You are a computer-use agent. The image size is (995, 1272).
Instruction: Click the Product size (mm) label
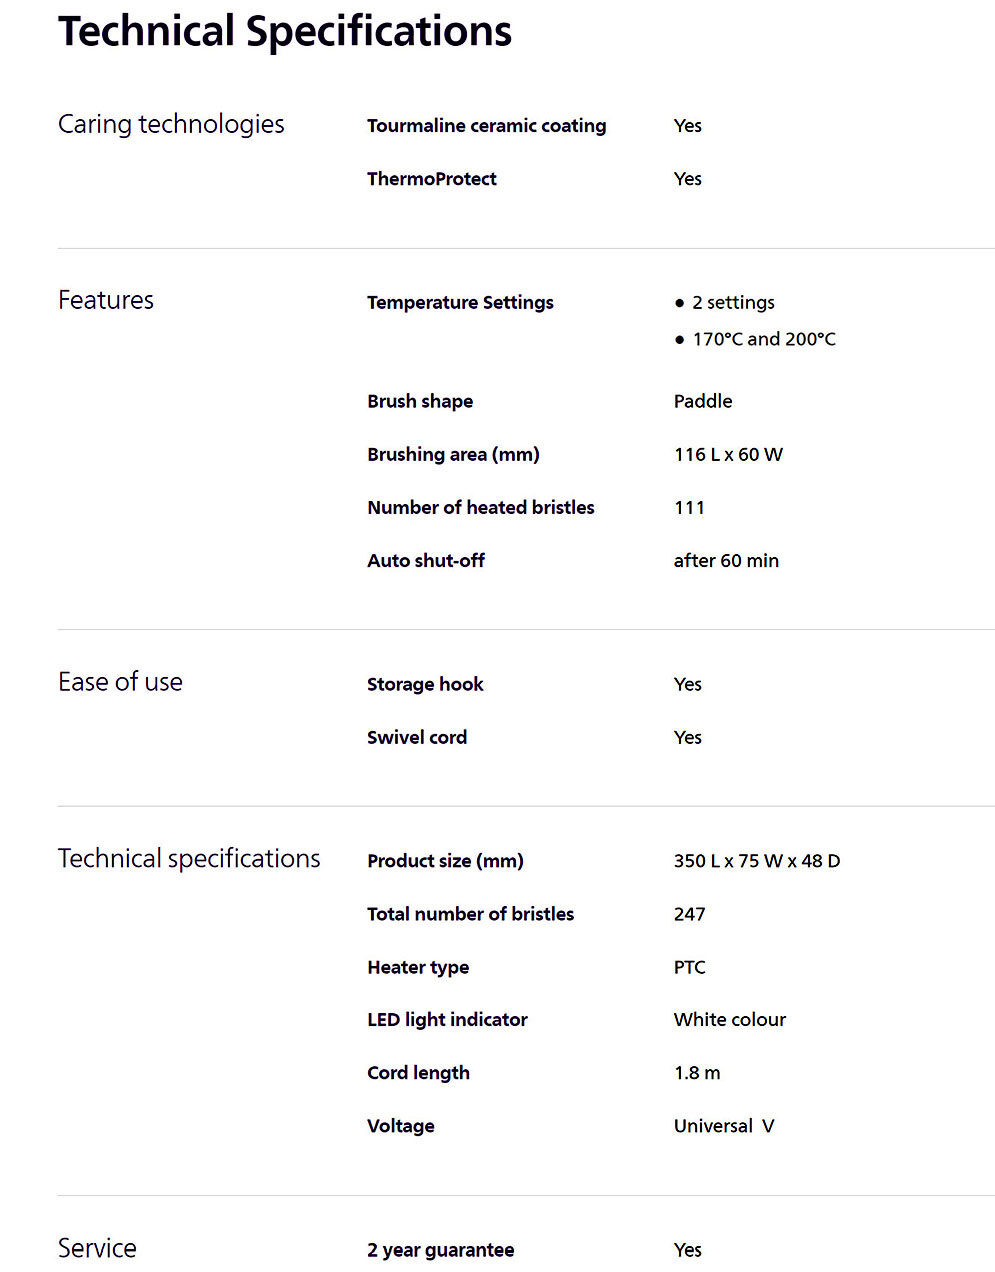(445, 861)
